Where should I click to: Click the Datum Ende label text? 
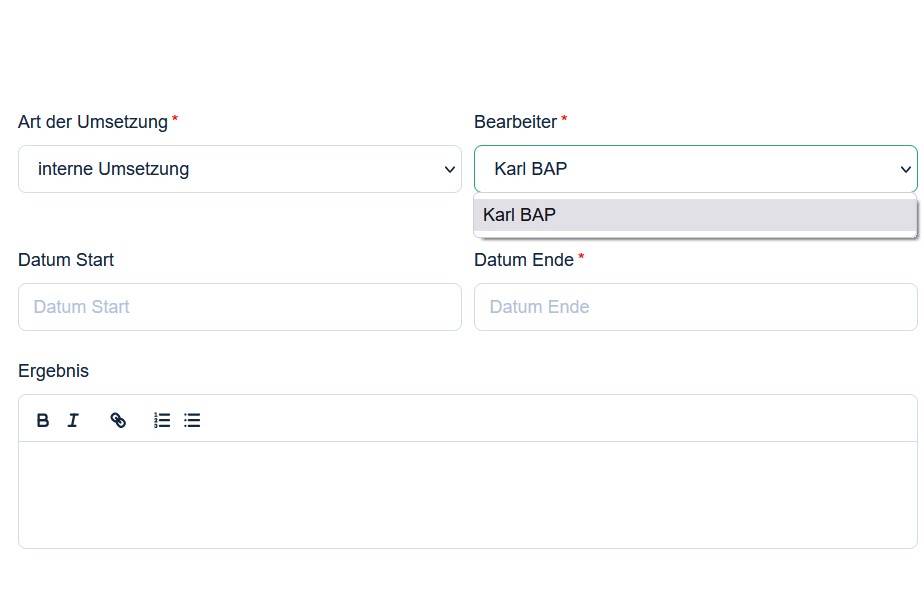[524, 260]
